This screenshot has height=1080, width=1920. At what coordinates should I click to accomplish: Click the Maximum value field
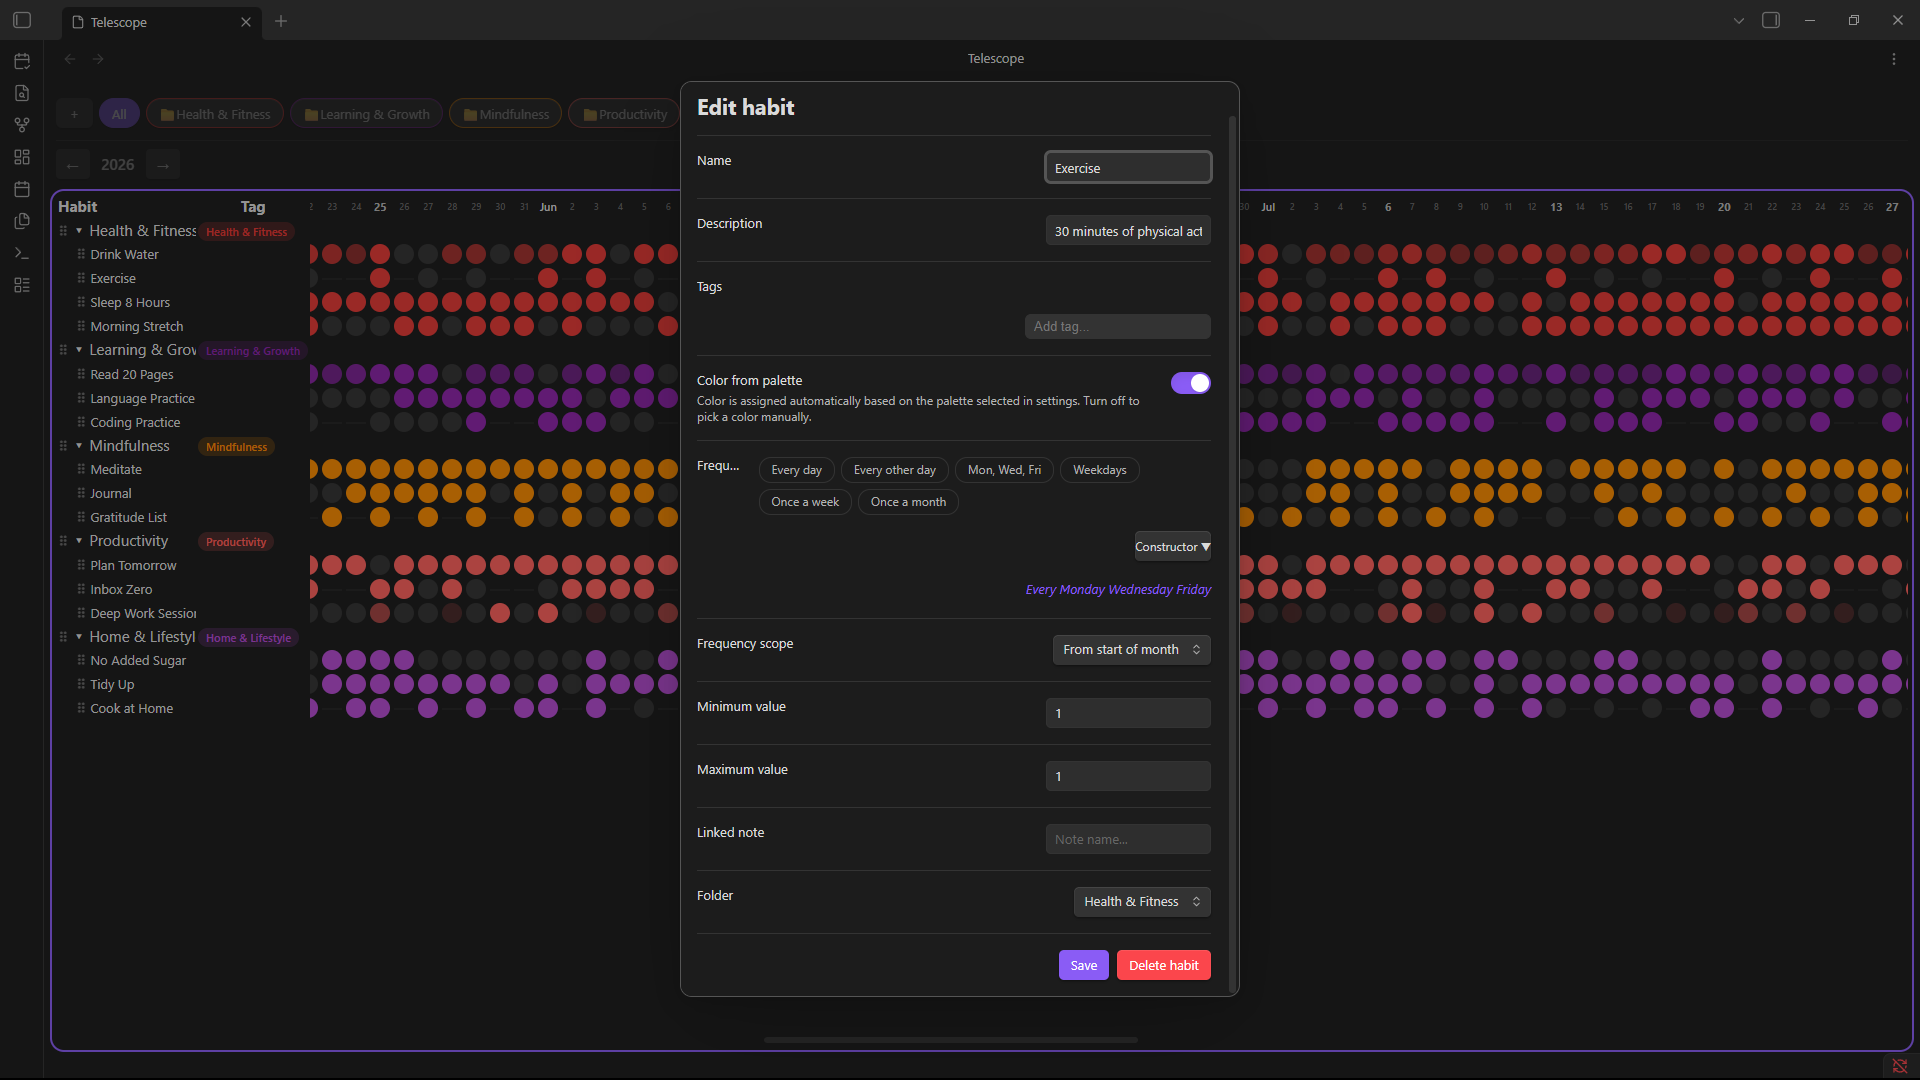point(1128,776)
